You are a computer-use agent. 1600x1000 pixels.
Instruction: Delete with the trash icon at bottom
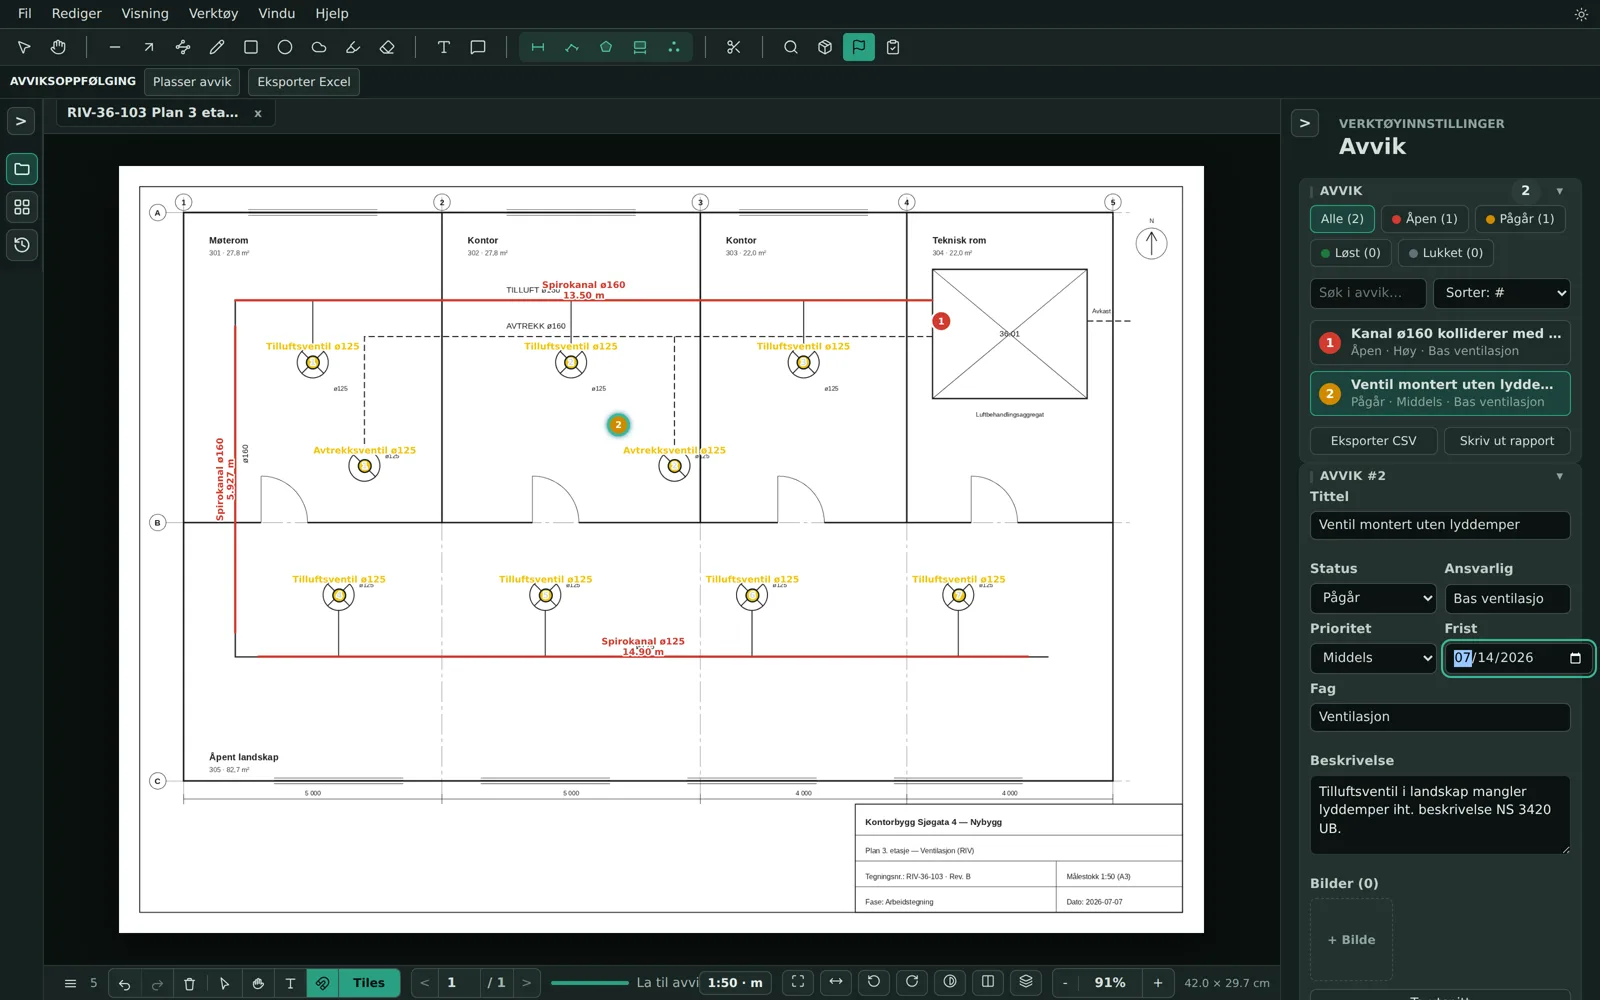click(x=190, y=983)
